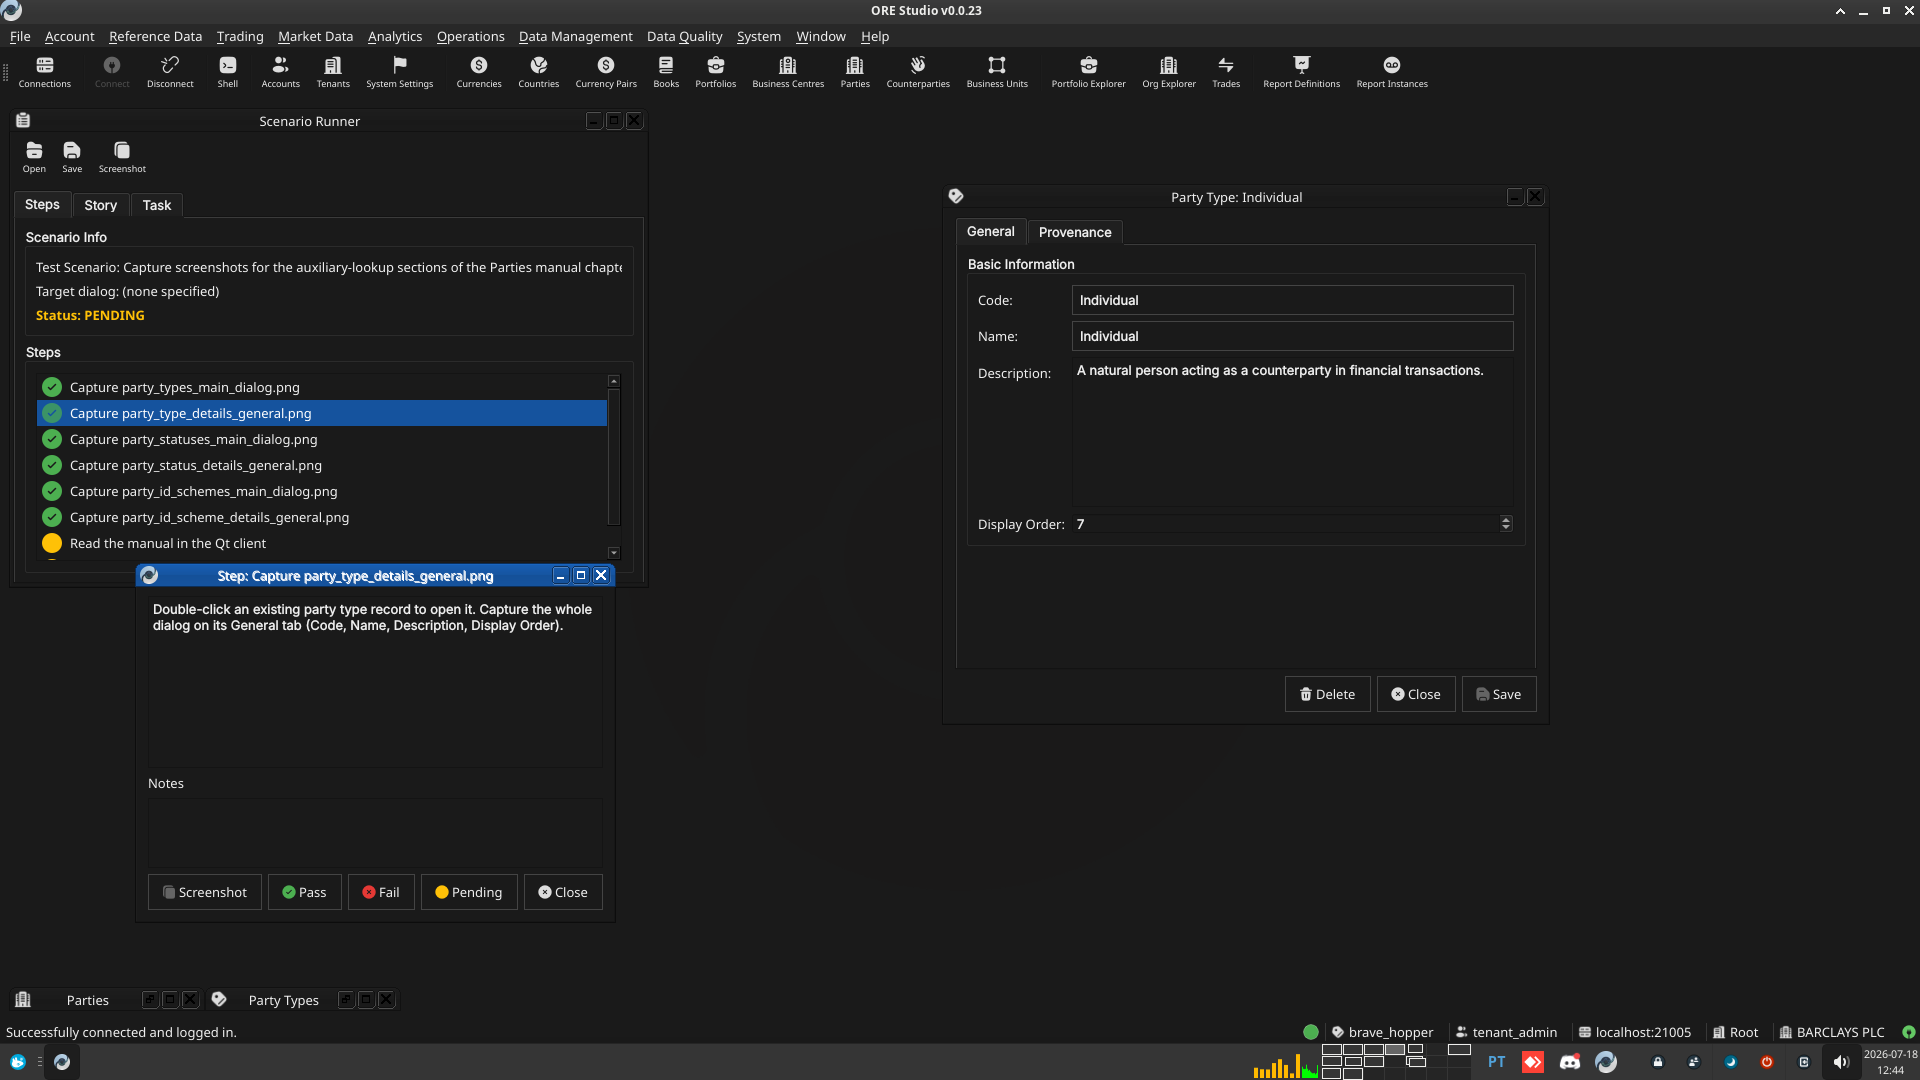The image size is (1920, 1080).
Task: Click brave_hopper in the status bar
Action: (1382, 1032)
